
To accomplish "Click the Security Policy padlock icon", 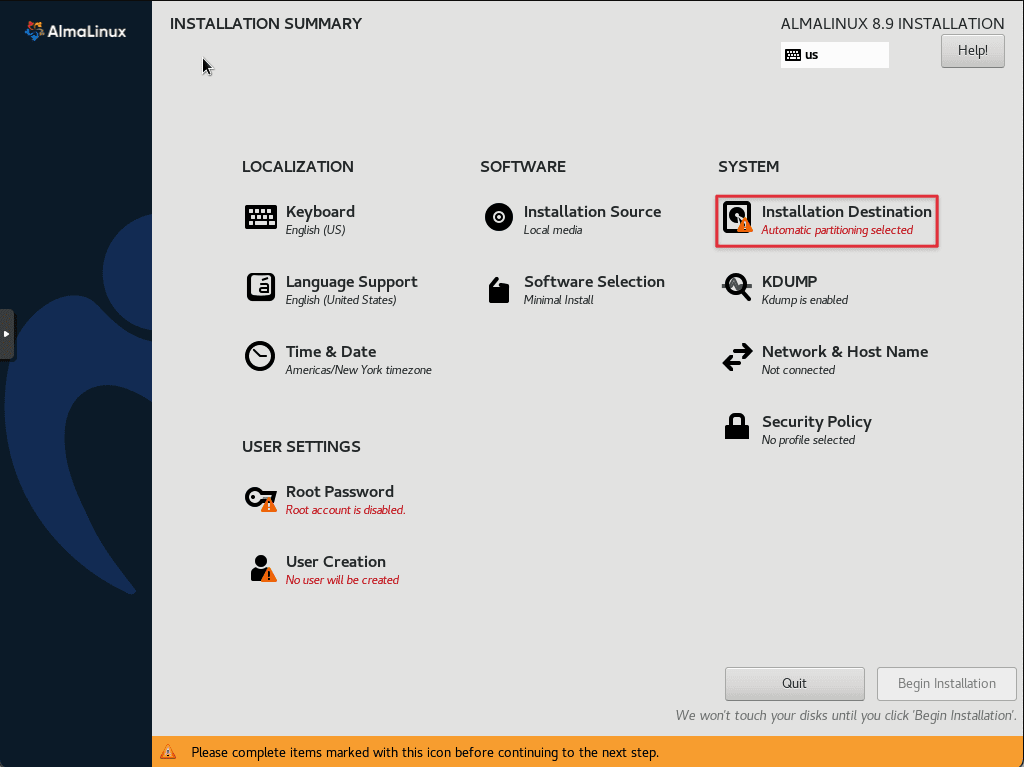I will click(x=737, y=427).
